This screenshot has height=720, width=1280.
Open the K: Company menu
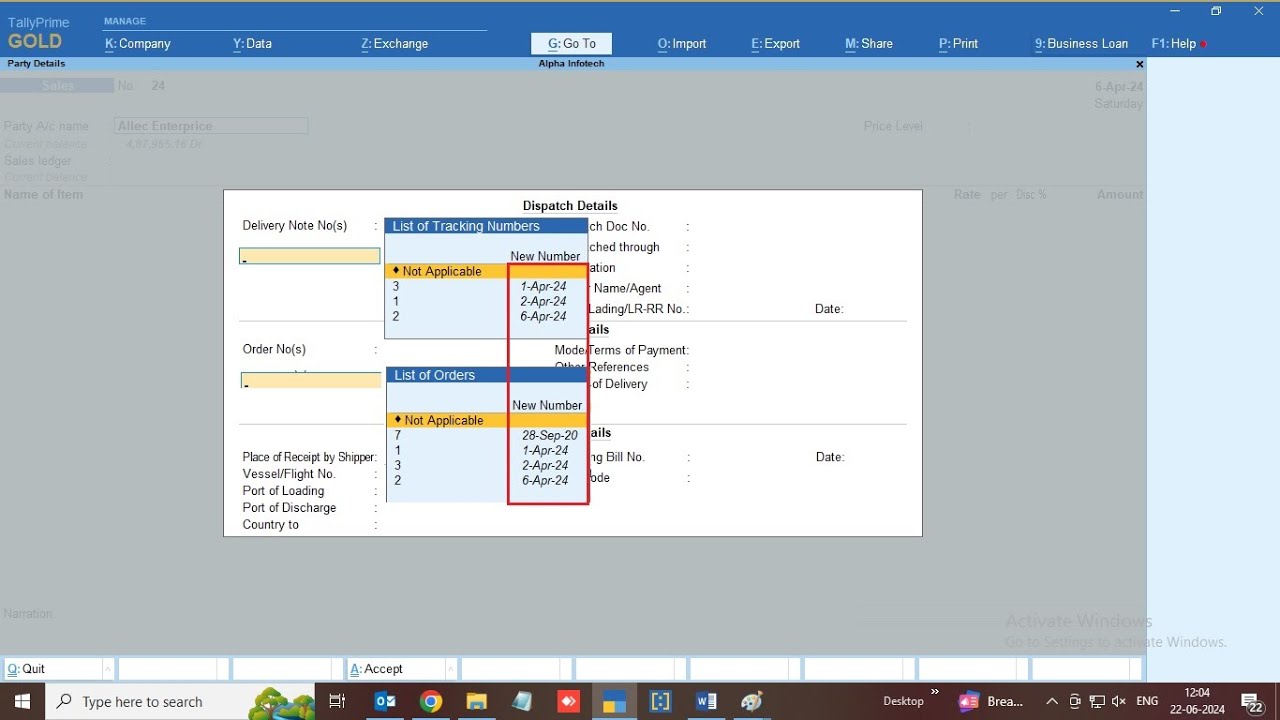pyautogui.click(x=138, y=44)
